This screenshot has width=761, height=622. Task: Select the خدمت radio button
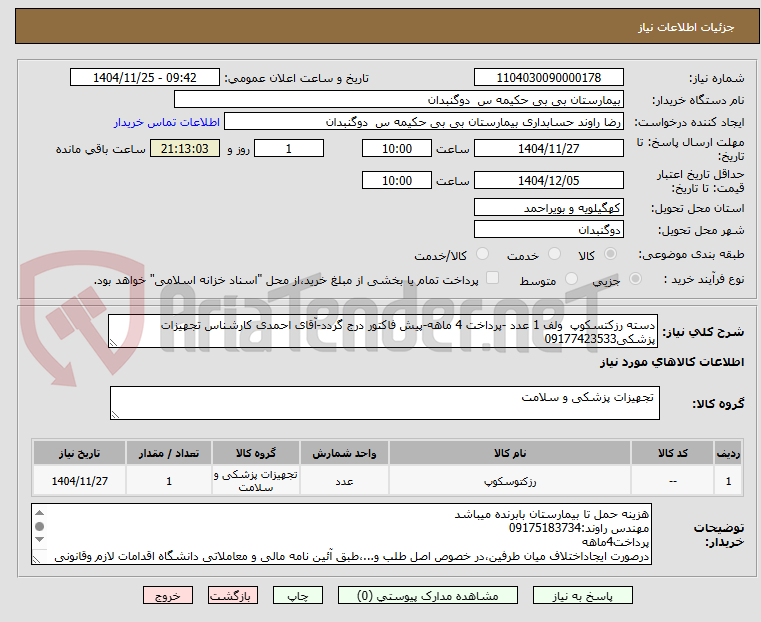click(554, 254)
